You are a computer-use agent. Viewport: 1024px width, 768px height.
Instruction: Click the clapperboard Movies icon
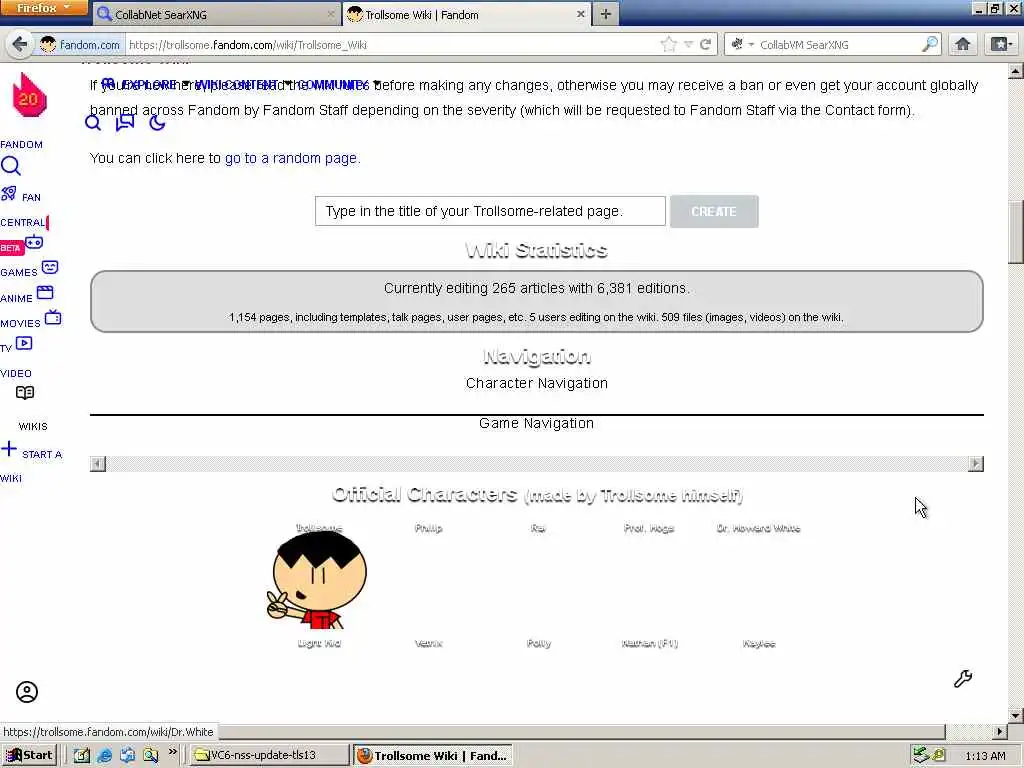(x=45, y=293)
